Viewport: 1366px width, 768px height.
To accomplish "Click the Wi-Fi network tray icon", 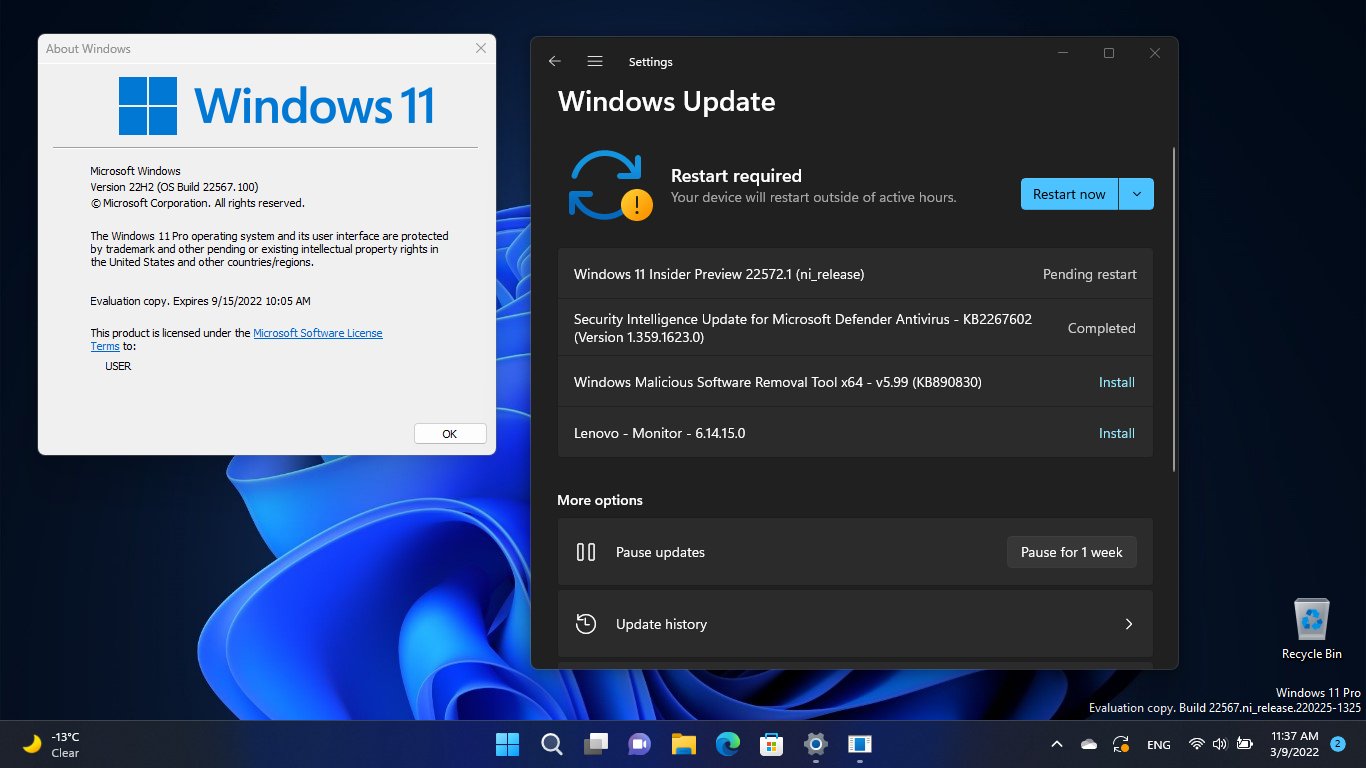I will coord(1196,744).
